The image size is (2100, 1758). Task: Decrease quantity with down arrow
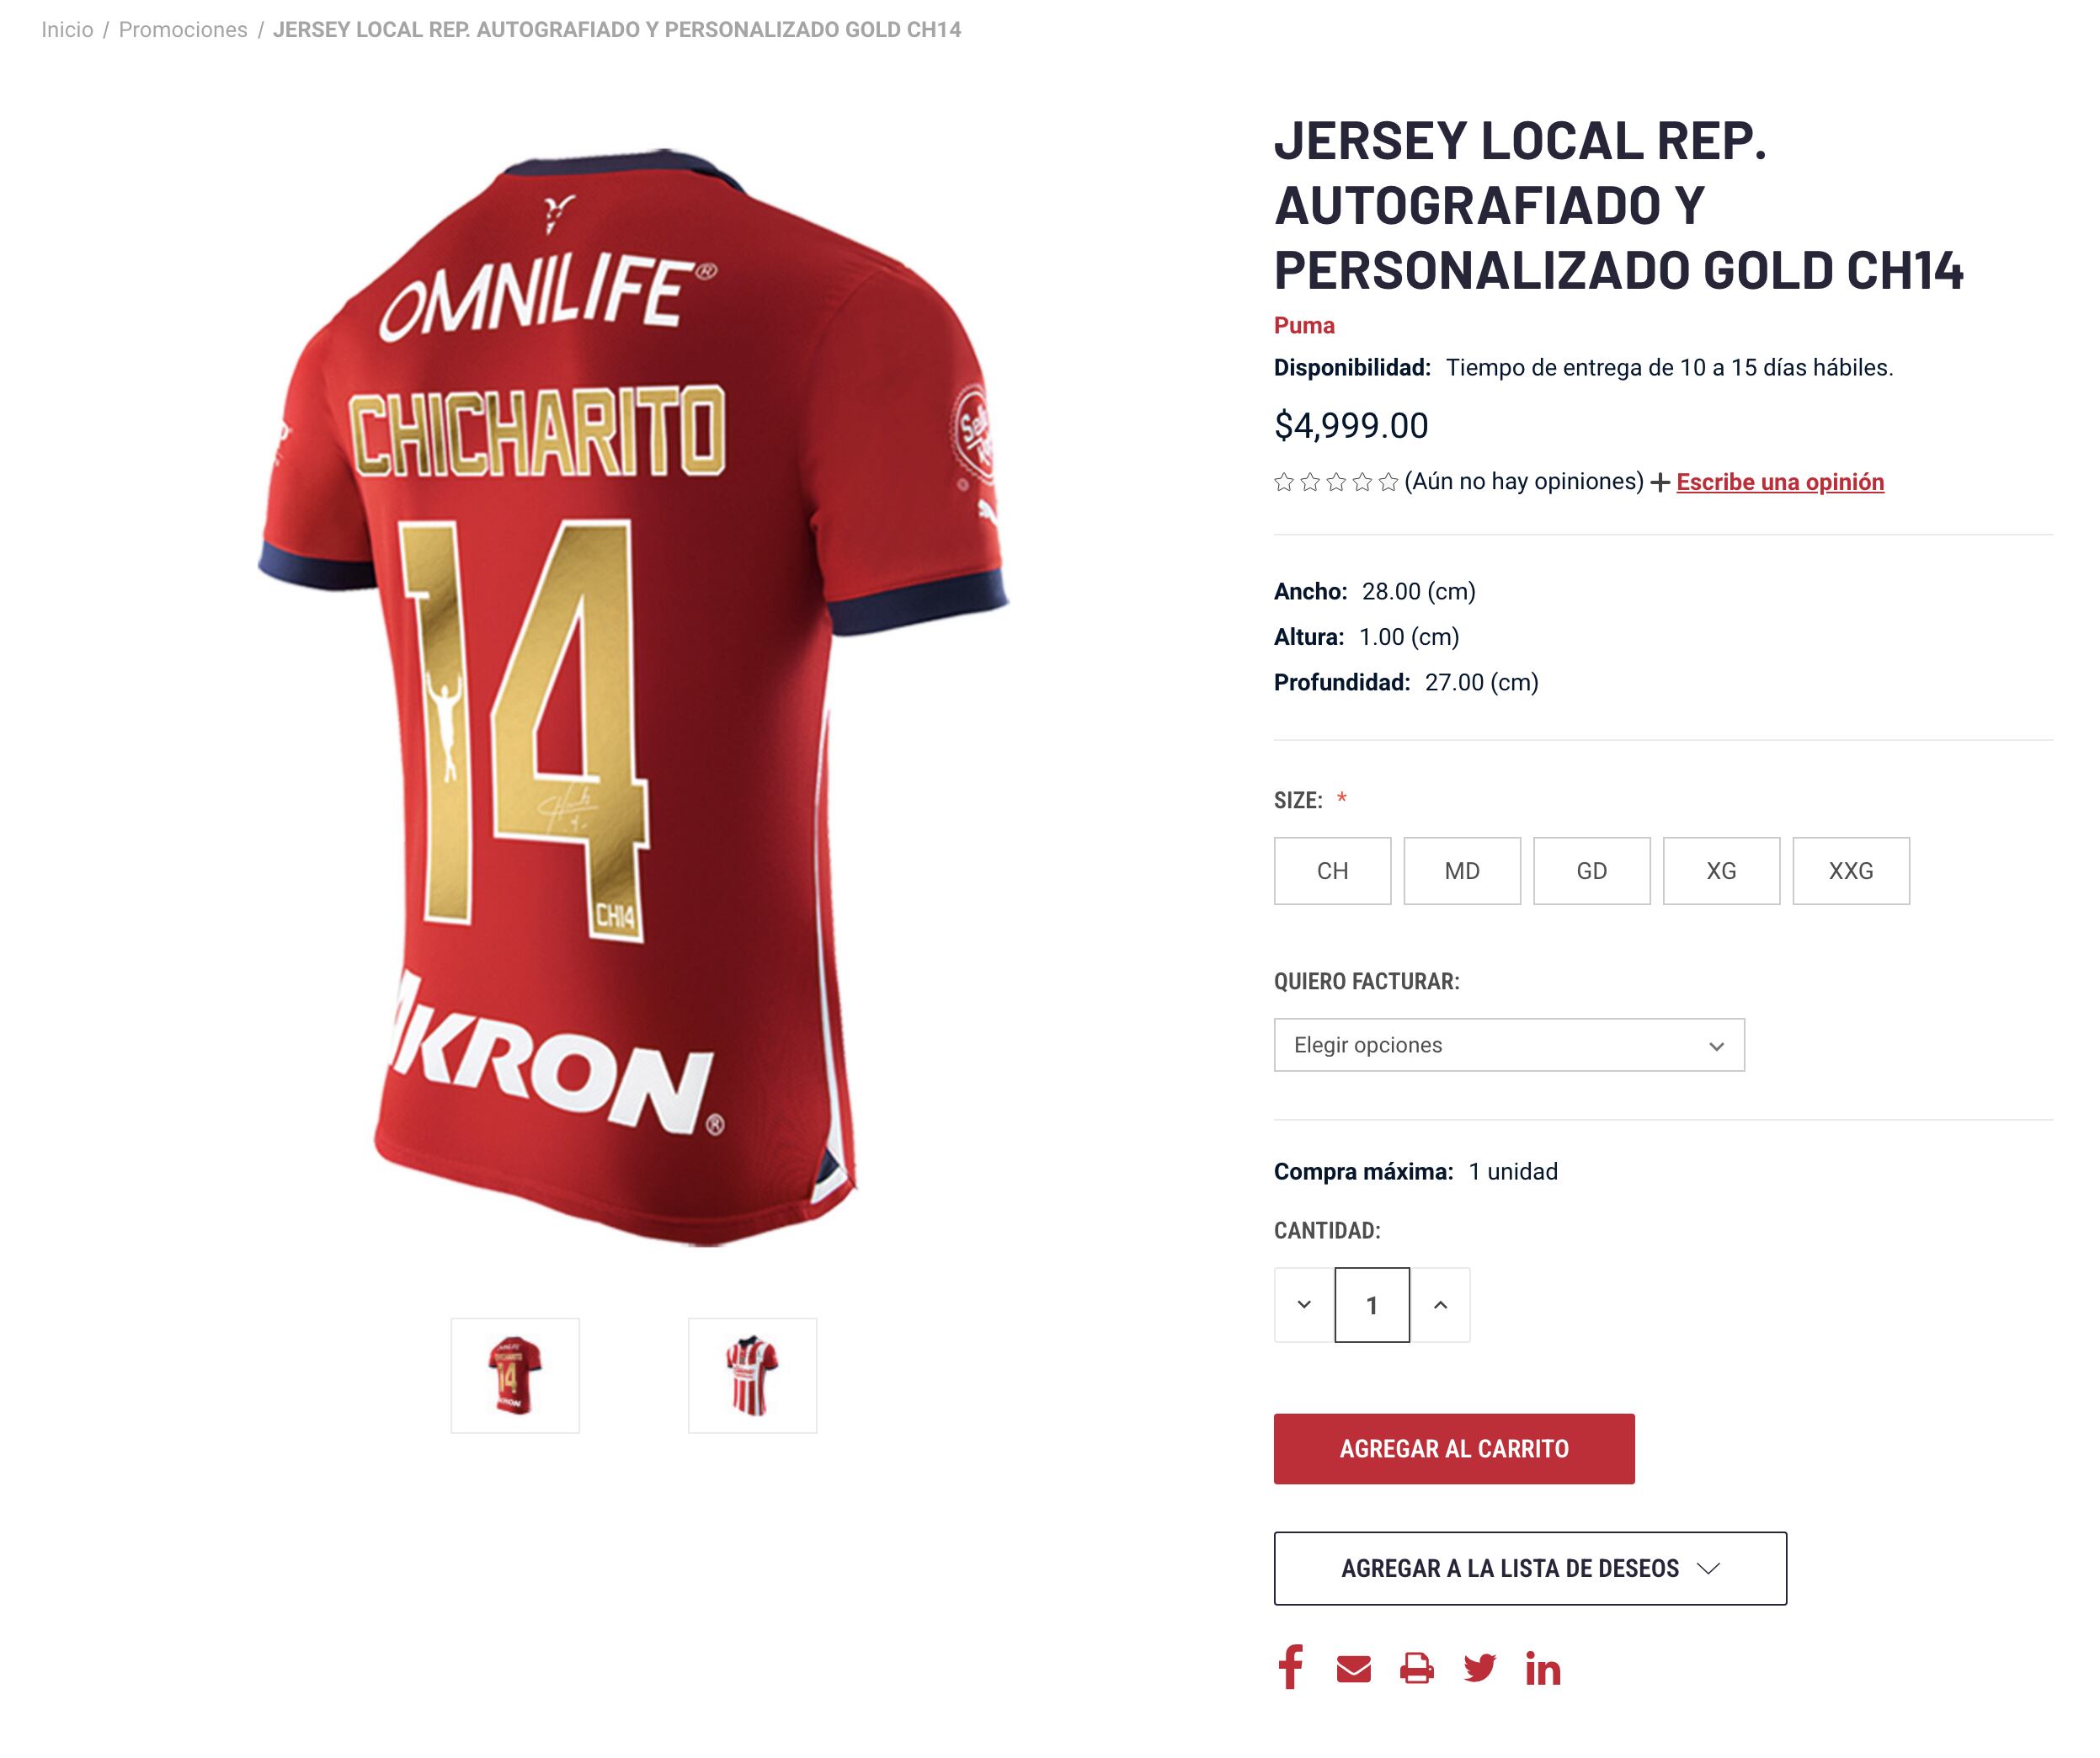coord(1304,1305)
